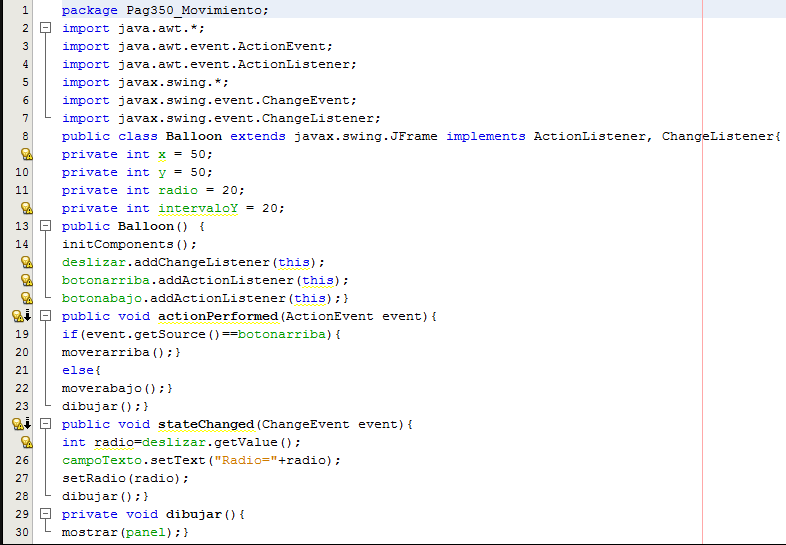Click 'botonabajo' in the addActionListener line
786x545 pixels.
pos(102,299)
